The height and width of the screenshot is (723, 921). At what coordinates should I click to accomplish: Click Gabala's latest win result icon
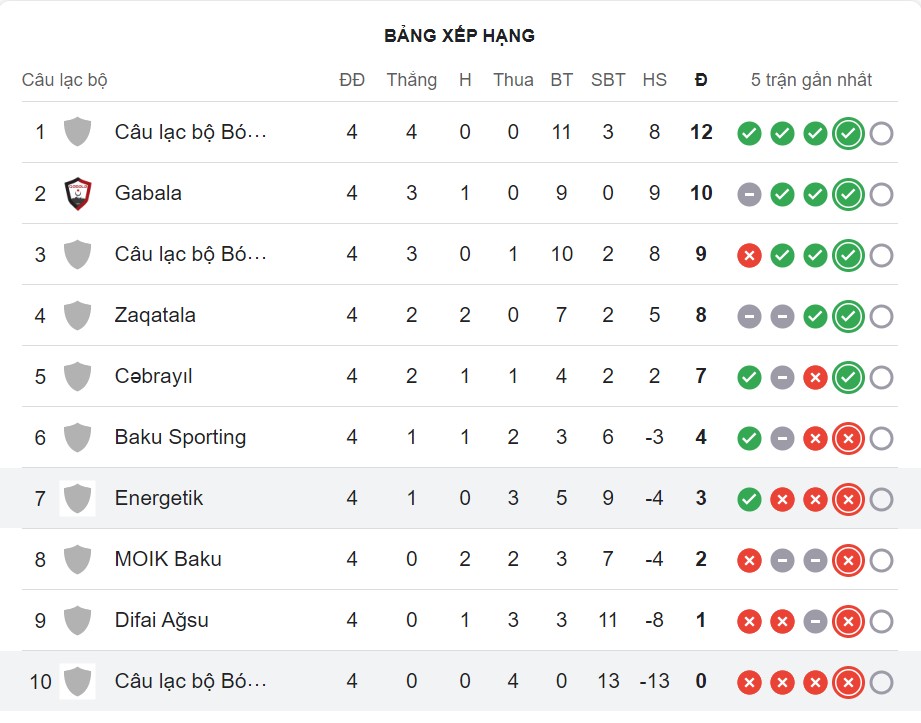[x=848, y=194]
